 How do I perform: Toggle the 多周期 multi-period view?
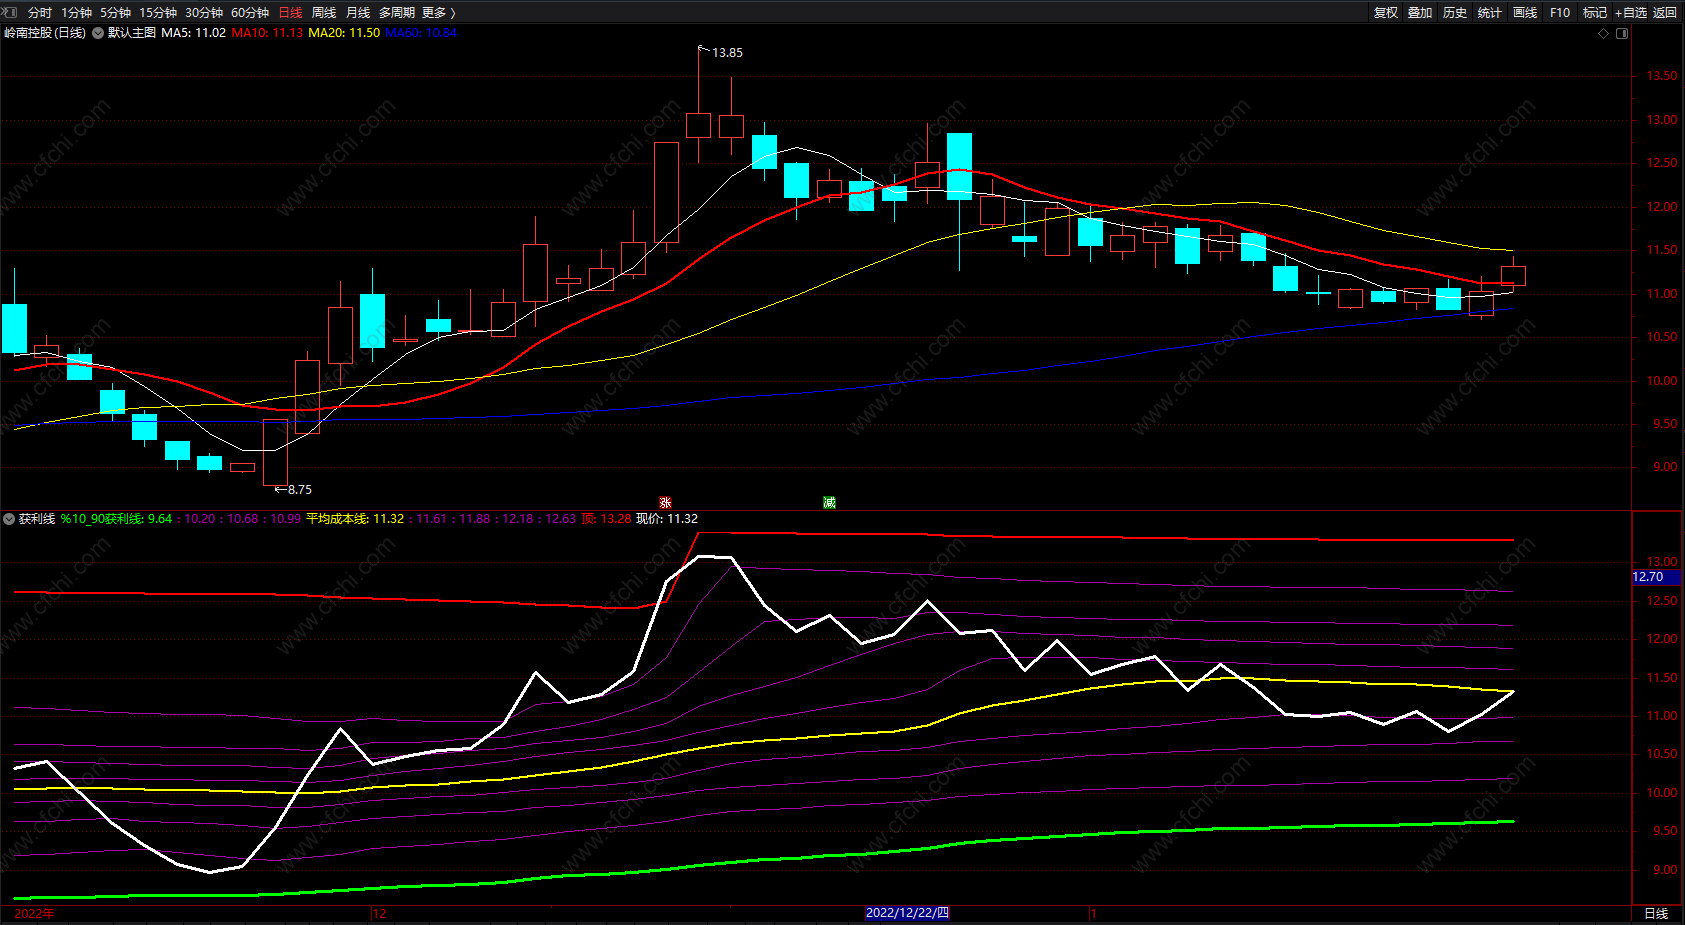[396, 13]
